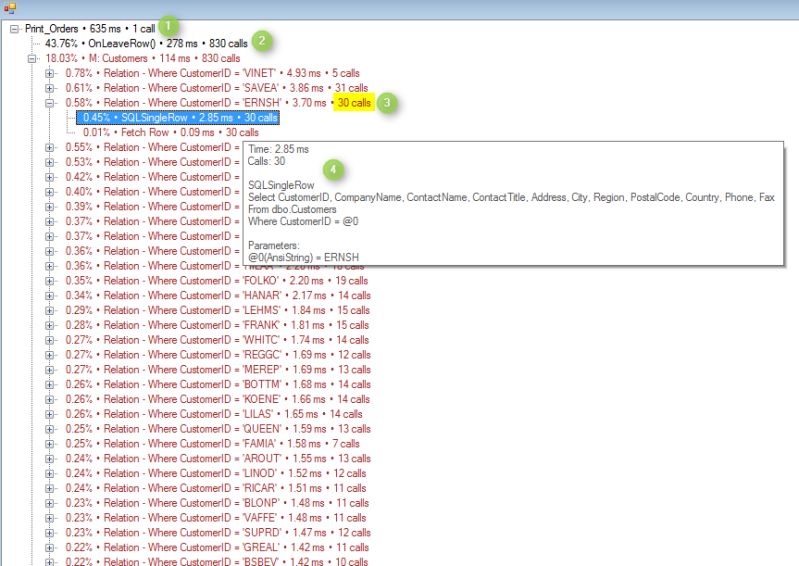
Task: Expand the 'AROUT' relation node
Action: coord(49,459)
